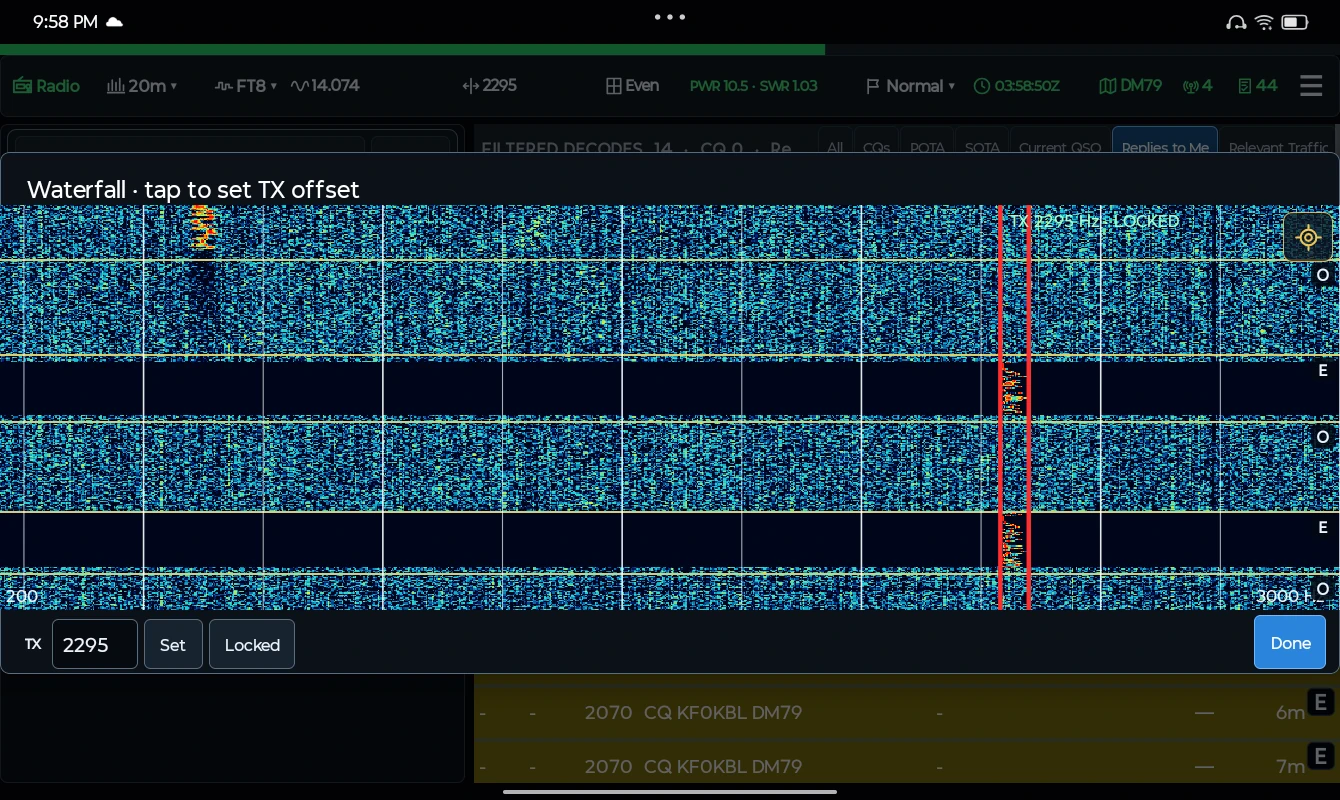Image resolution: width=1340 pixels, height=800 pixels.
Task: Tap the antenna count 4 indicator
Action: tap(1197, 86)
